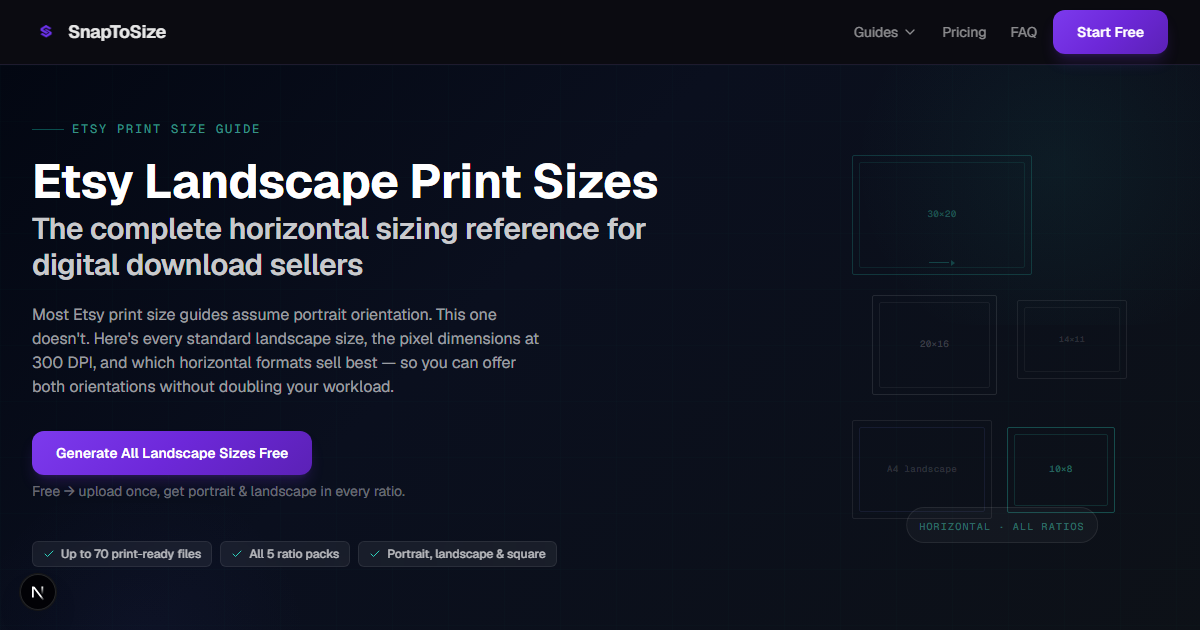Click the checkmark icon beside 'Portrait, landscape & square'

pyautogui.click(x=375, y=554)
